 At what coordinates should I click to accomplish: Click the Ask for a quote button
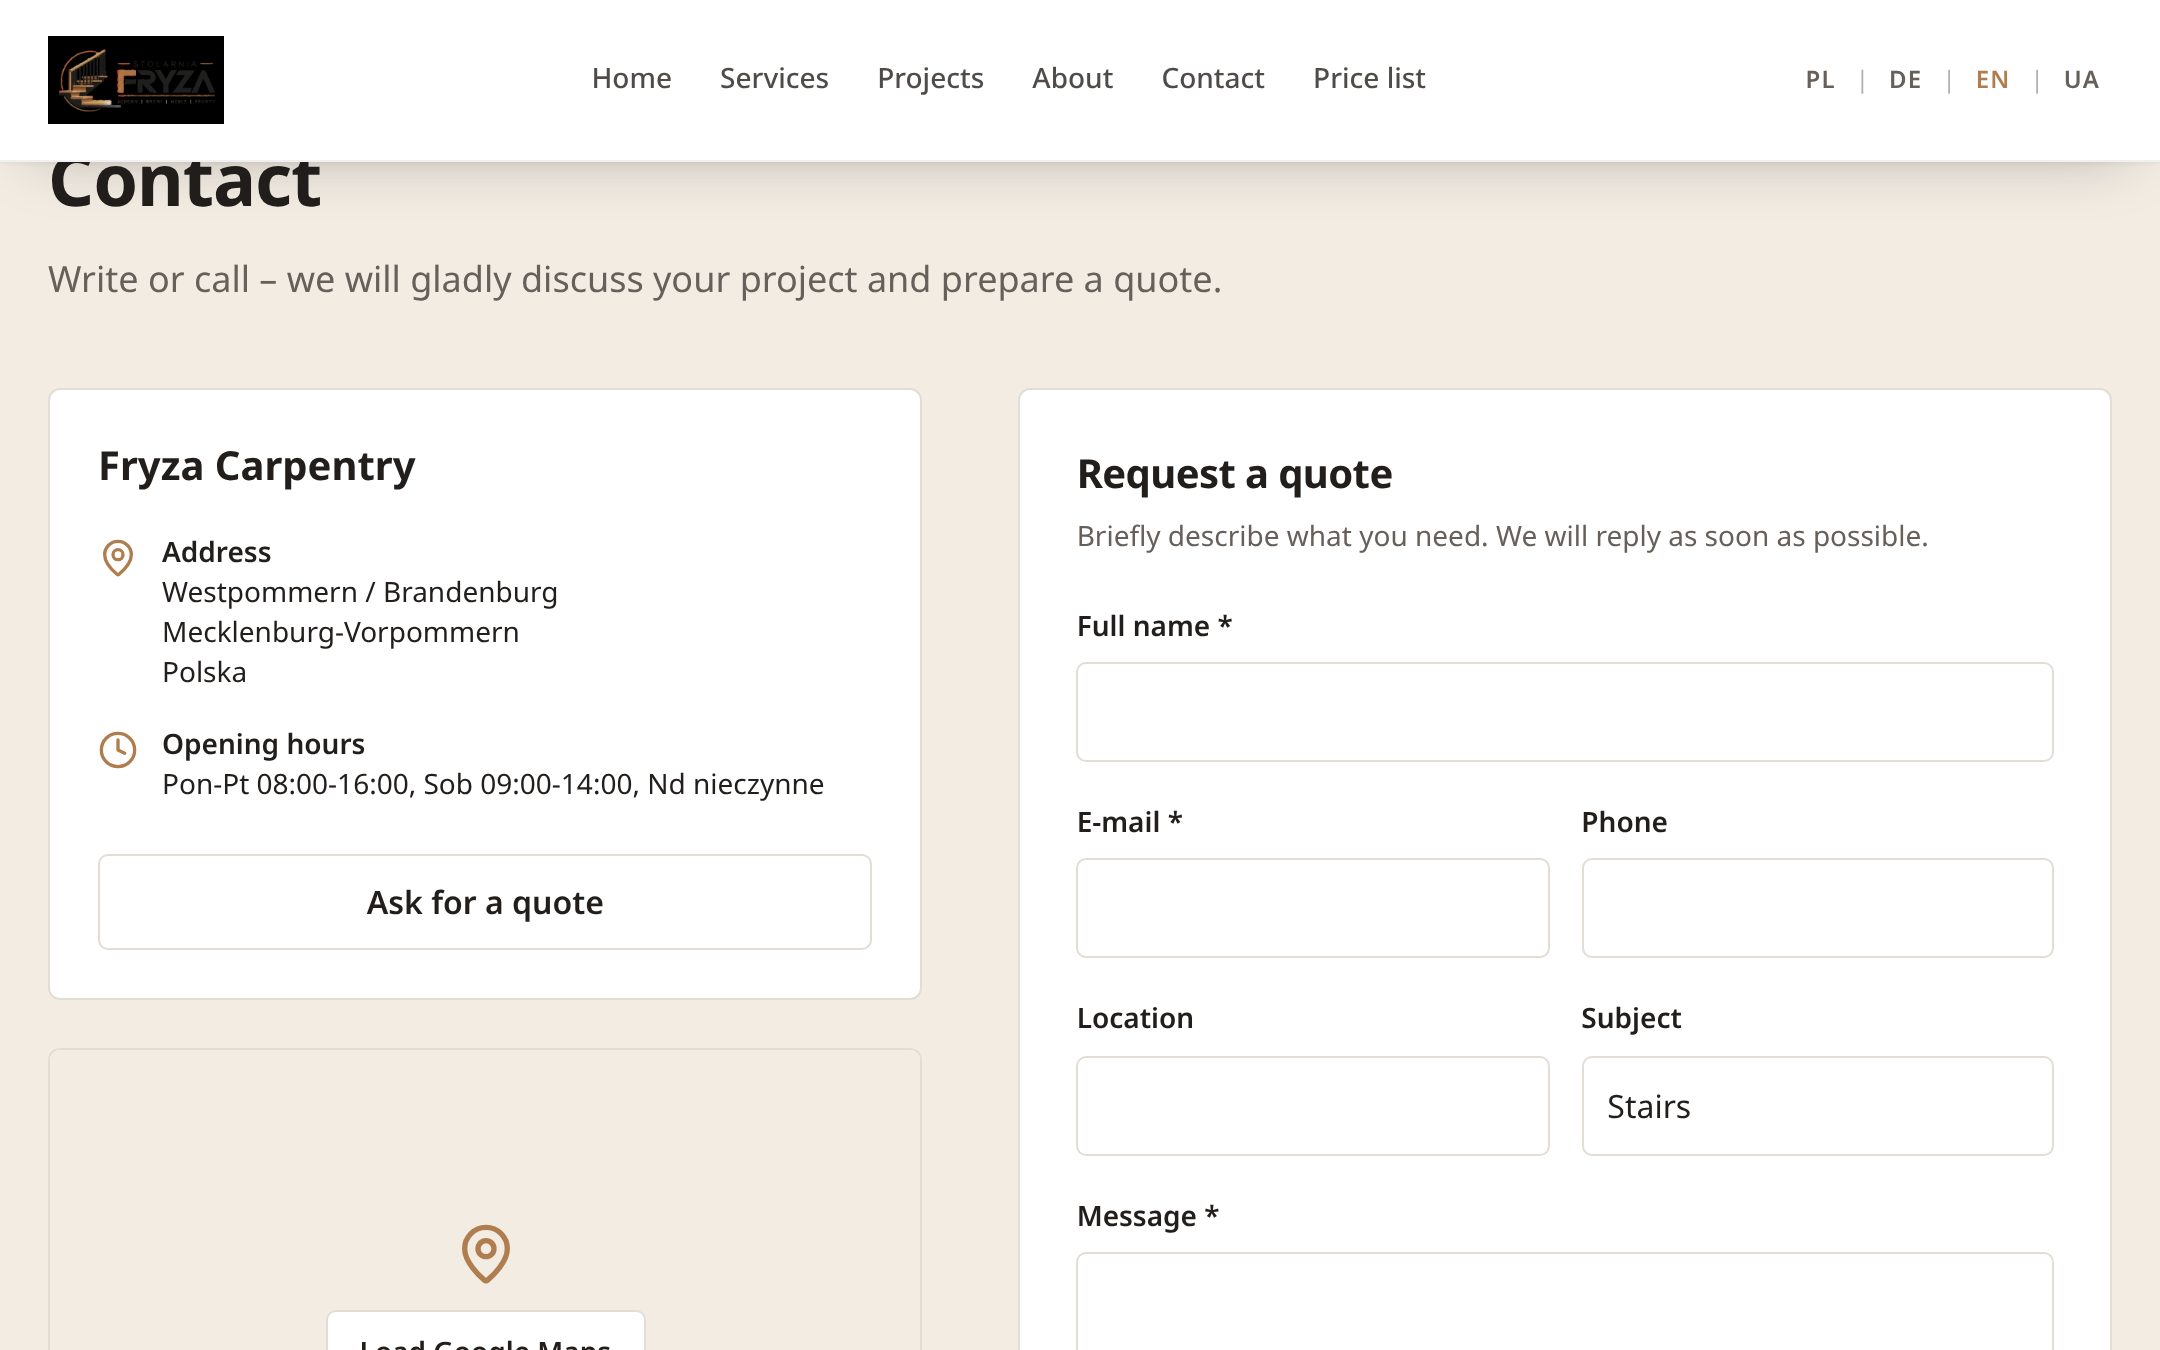(x=485, y=902)
